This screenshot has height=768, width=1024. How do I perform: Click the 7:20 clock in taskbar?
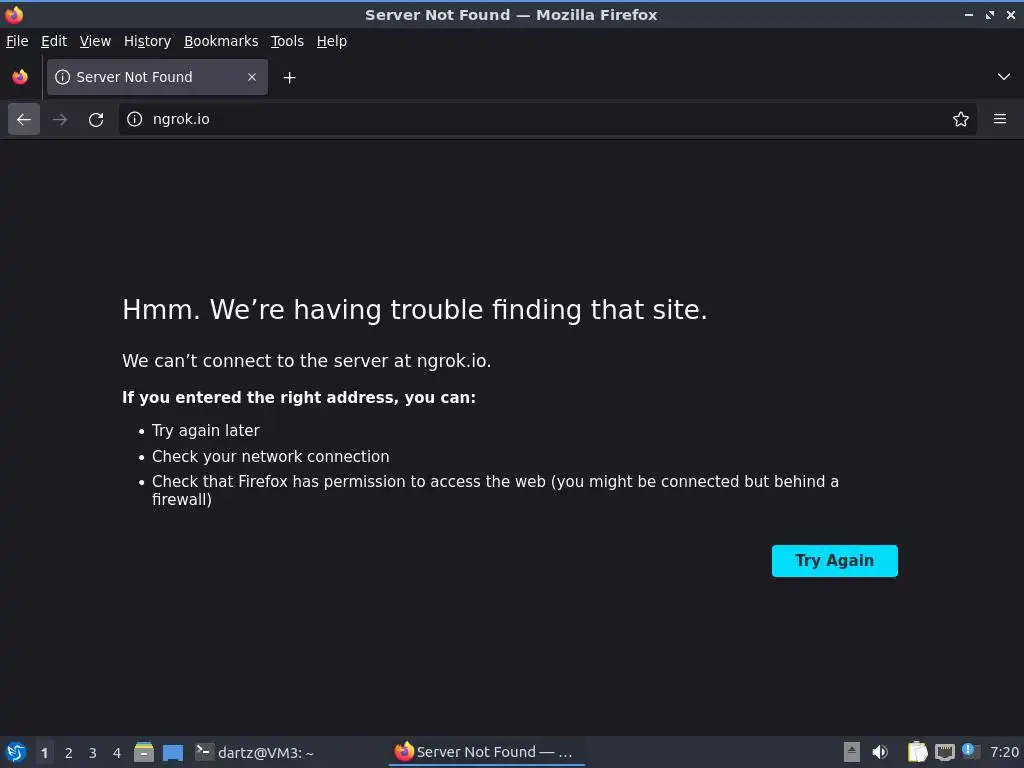click(x=1004, y=752)
